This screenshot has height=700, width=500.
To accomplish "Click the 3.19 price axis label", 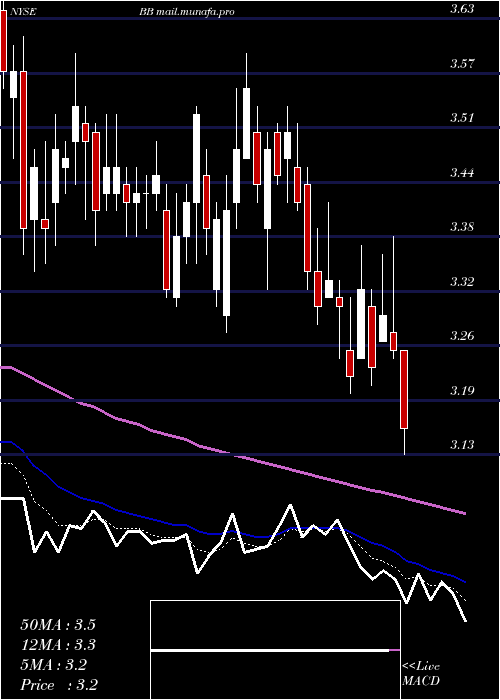I will click(462, 391).
